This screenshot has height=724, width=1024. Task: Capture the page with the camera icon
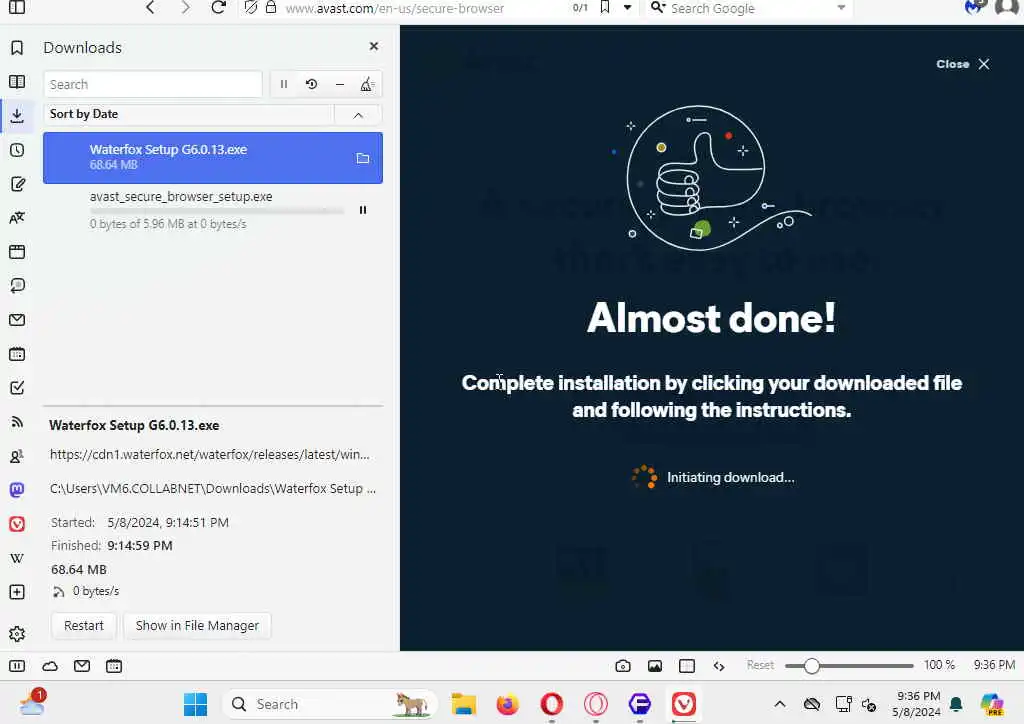click(623, 666)
